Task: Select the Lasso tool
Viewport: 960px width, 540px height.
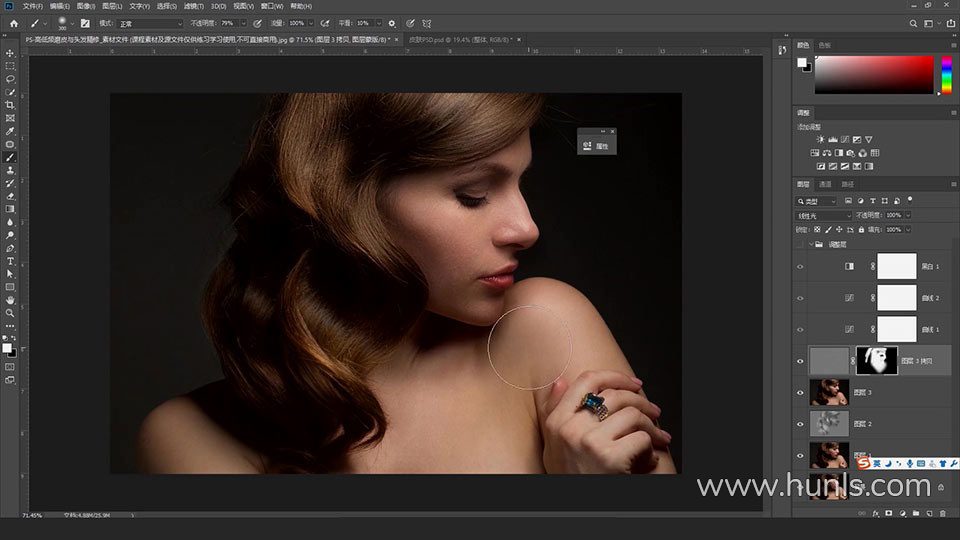Action: (x=10, y=79)
